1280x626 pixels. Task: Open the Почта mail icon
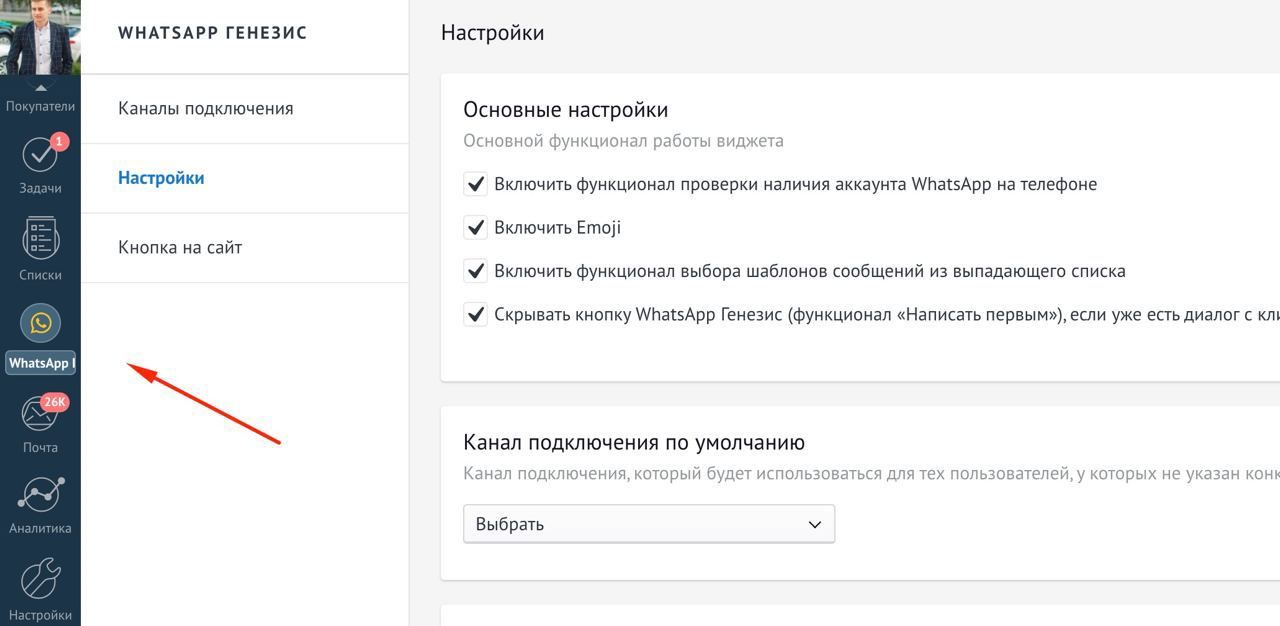[x=40, y=412]
